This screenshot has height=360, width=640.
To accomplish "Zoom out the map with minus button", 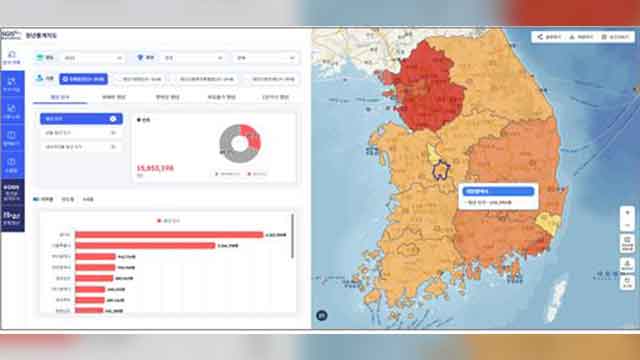I will point(627,225).
